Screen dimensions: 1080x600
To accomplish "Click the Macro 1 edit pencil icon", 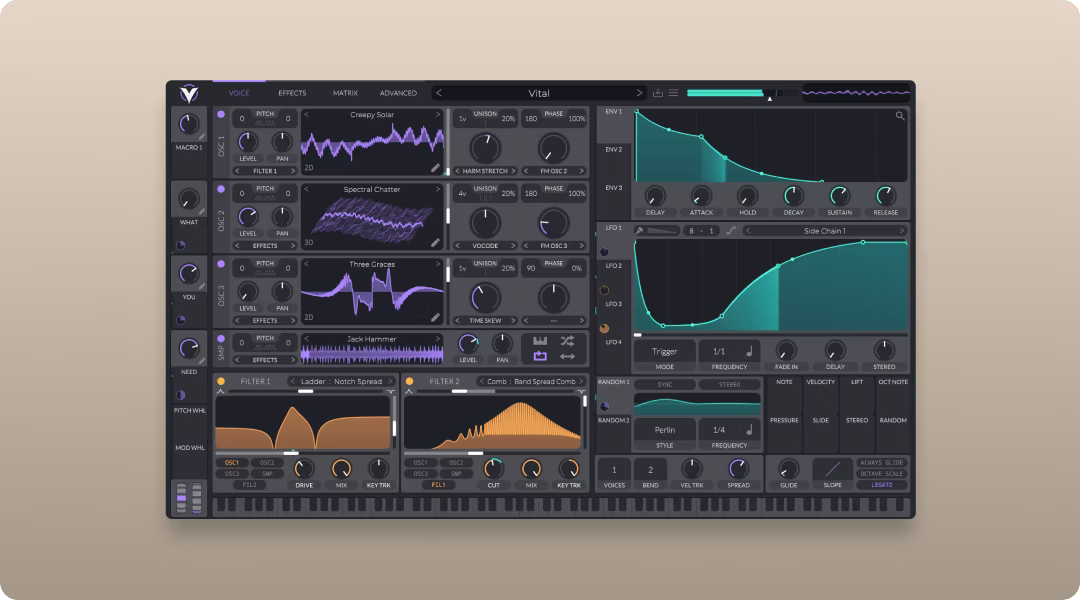I will [202, 136].
